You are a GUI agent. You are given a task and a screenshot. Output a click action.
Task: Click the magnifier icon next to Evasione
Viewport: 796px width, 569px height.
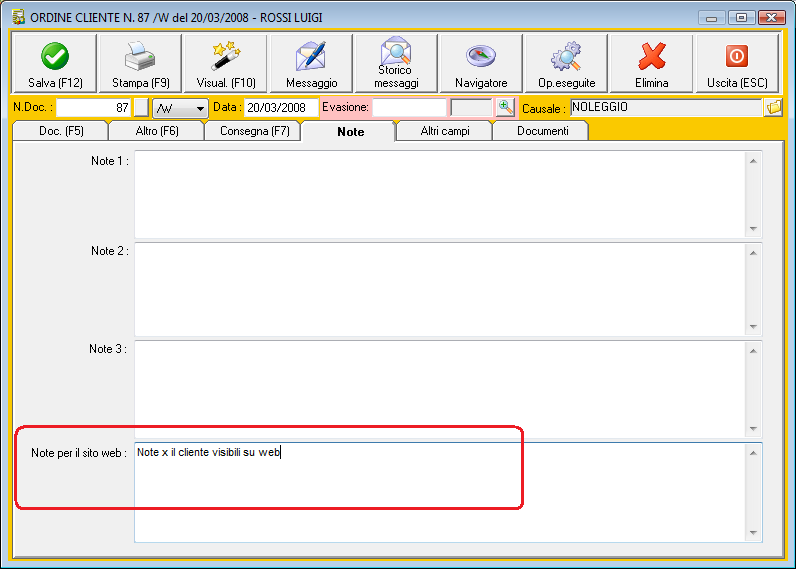click(505, 107)
